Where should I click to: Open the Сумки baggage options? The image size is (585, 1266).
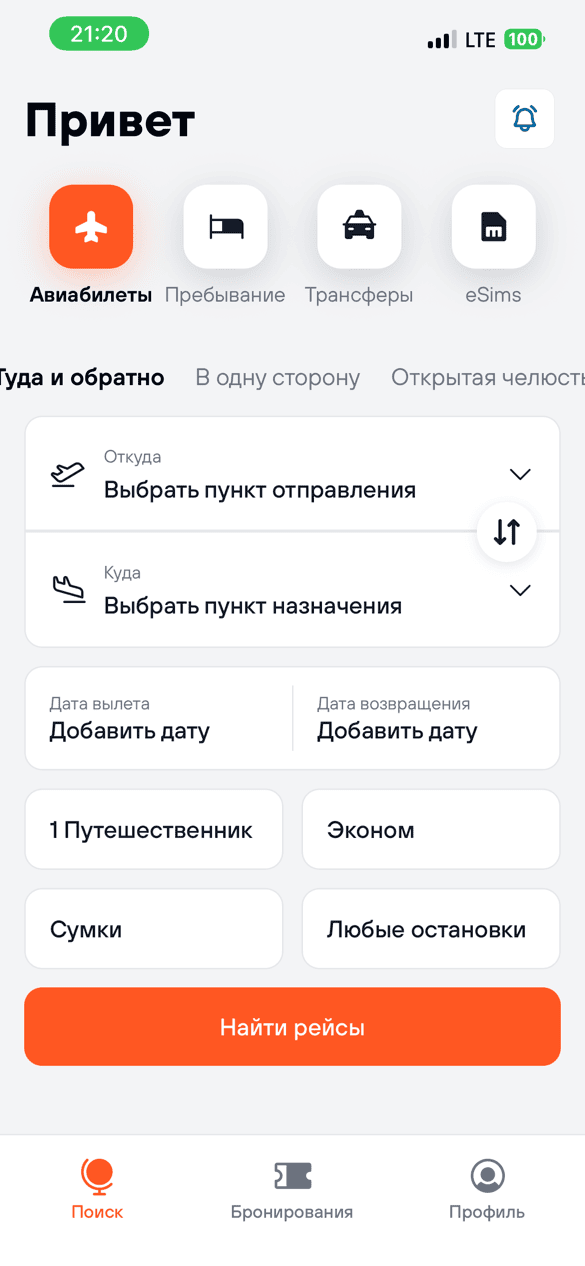point(153,928)
